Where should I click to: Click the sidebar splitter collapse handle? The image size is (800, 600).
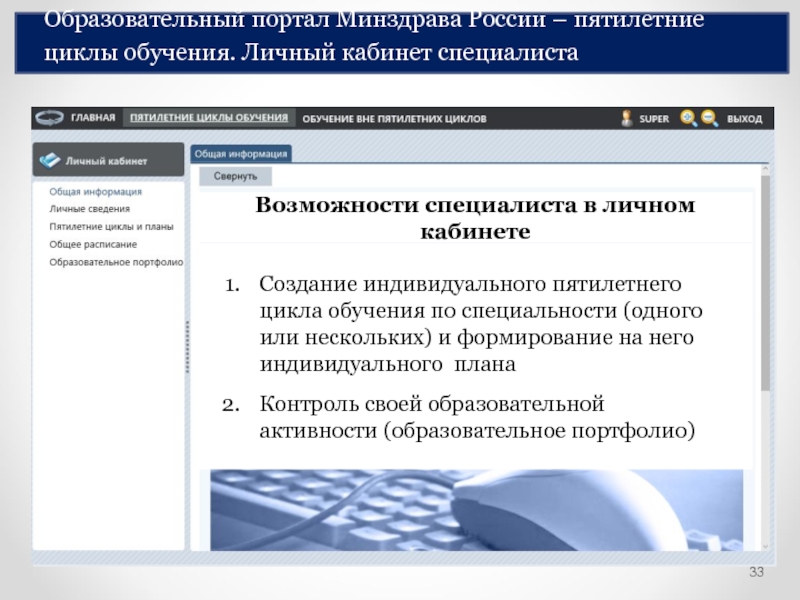(x=188, y=345)
